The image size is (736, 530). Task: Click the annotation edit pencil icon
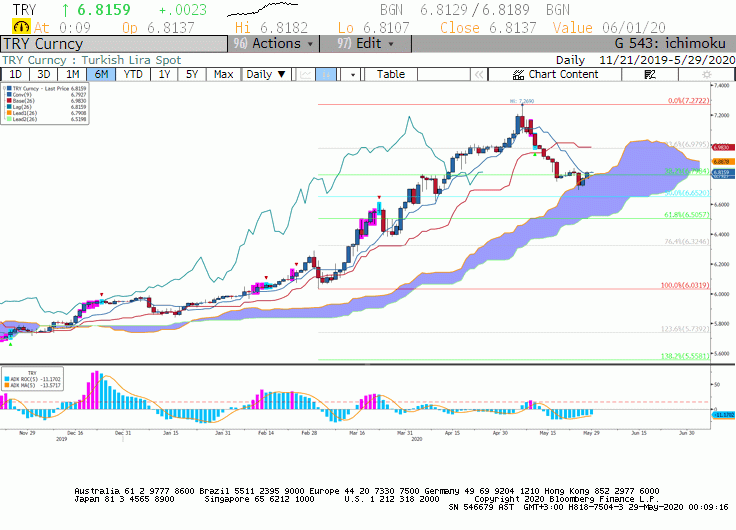650,74
